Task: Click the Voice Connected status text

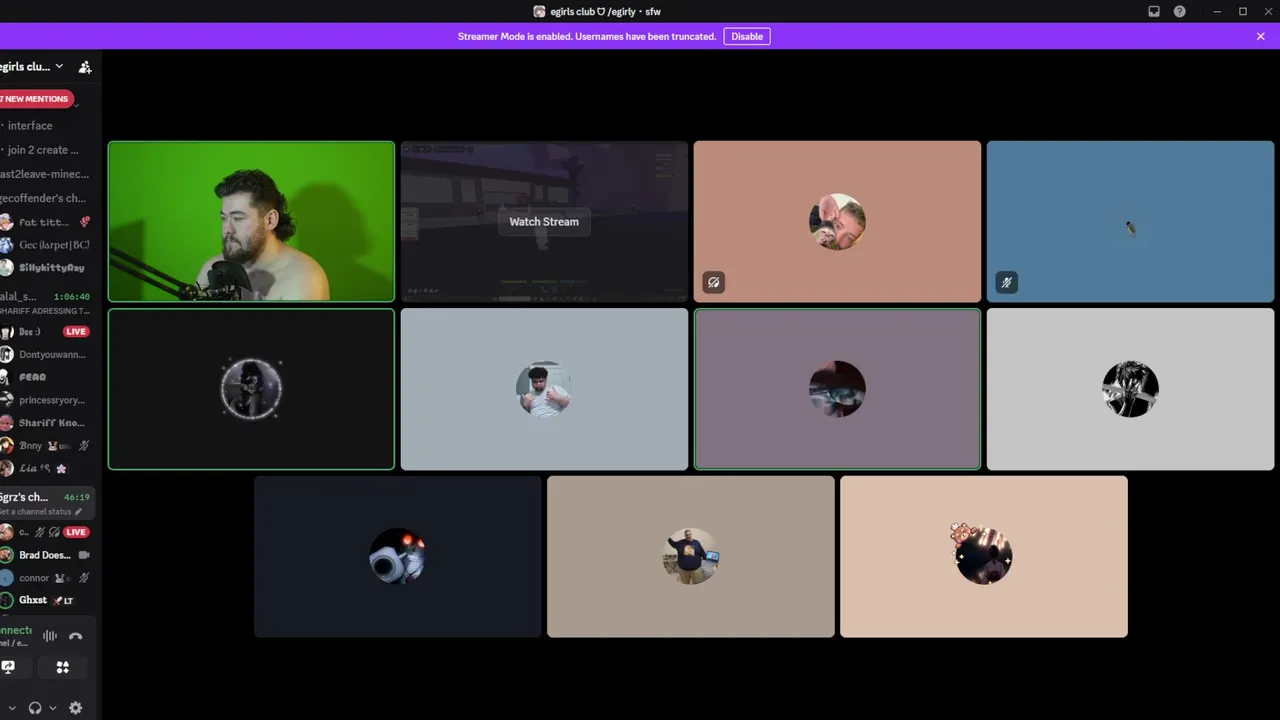Action: [x=16, y=630]
